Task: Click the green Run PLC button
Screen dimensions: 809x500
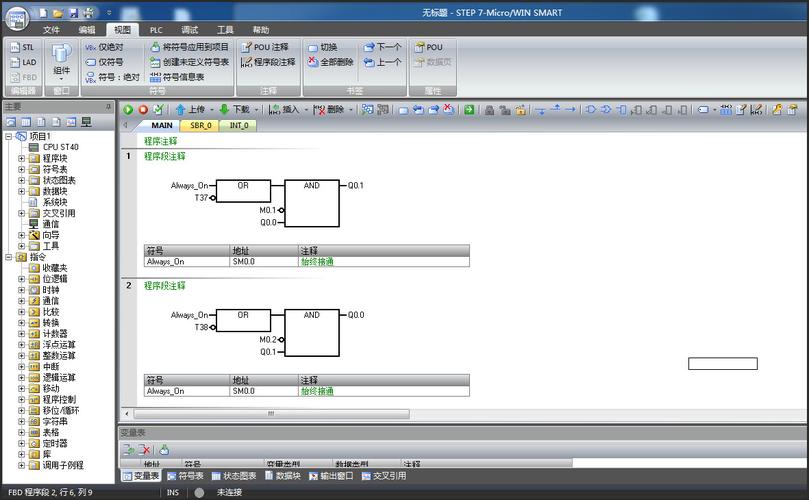Action: 128,109
